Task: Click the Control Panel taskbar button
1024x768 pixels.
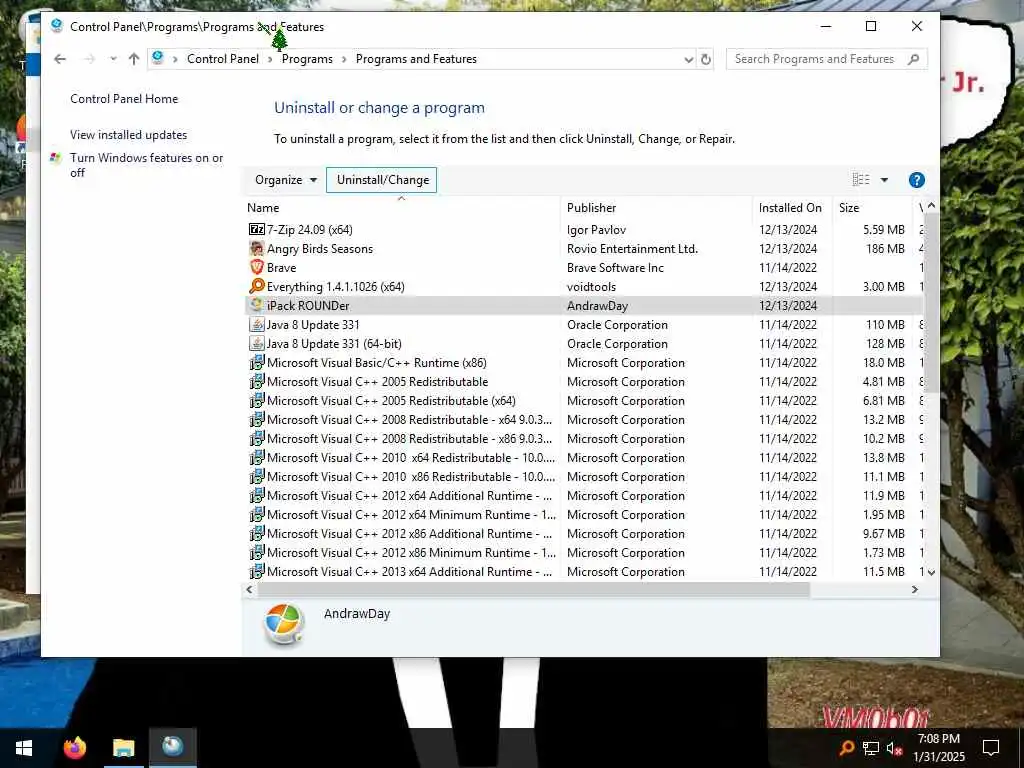Action: click(172, 747)
